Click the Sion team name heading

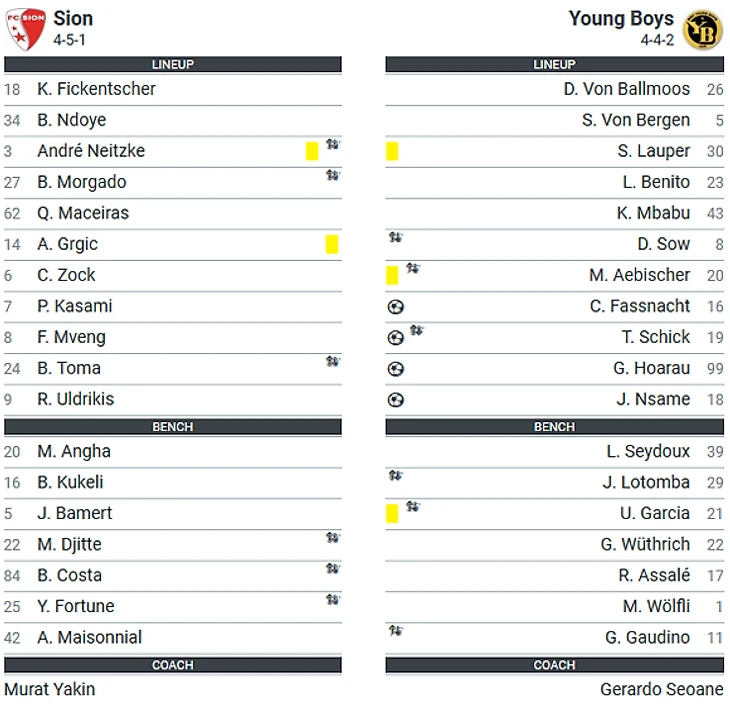pyautogui.click(x=73, y=18)
